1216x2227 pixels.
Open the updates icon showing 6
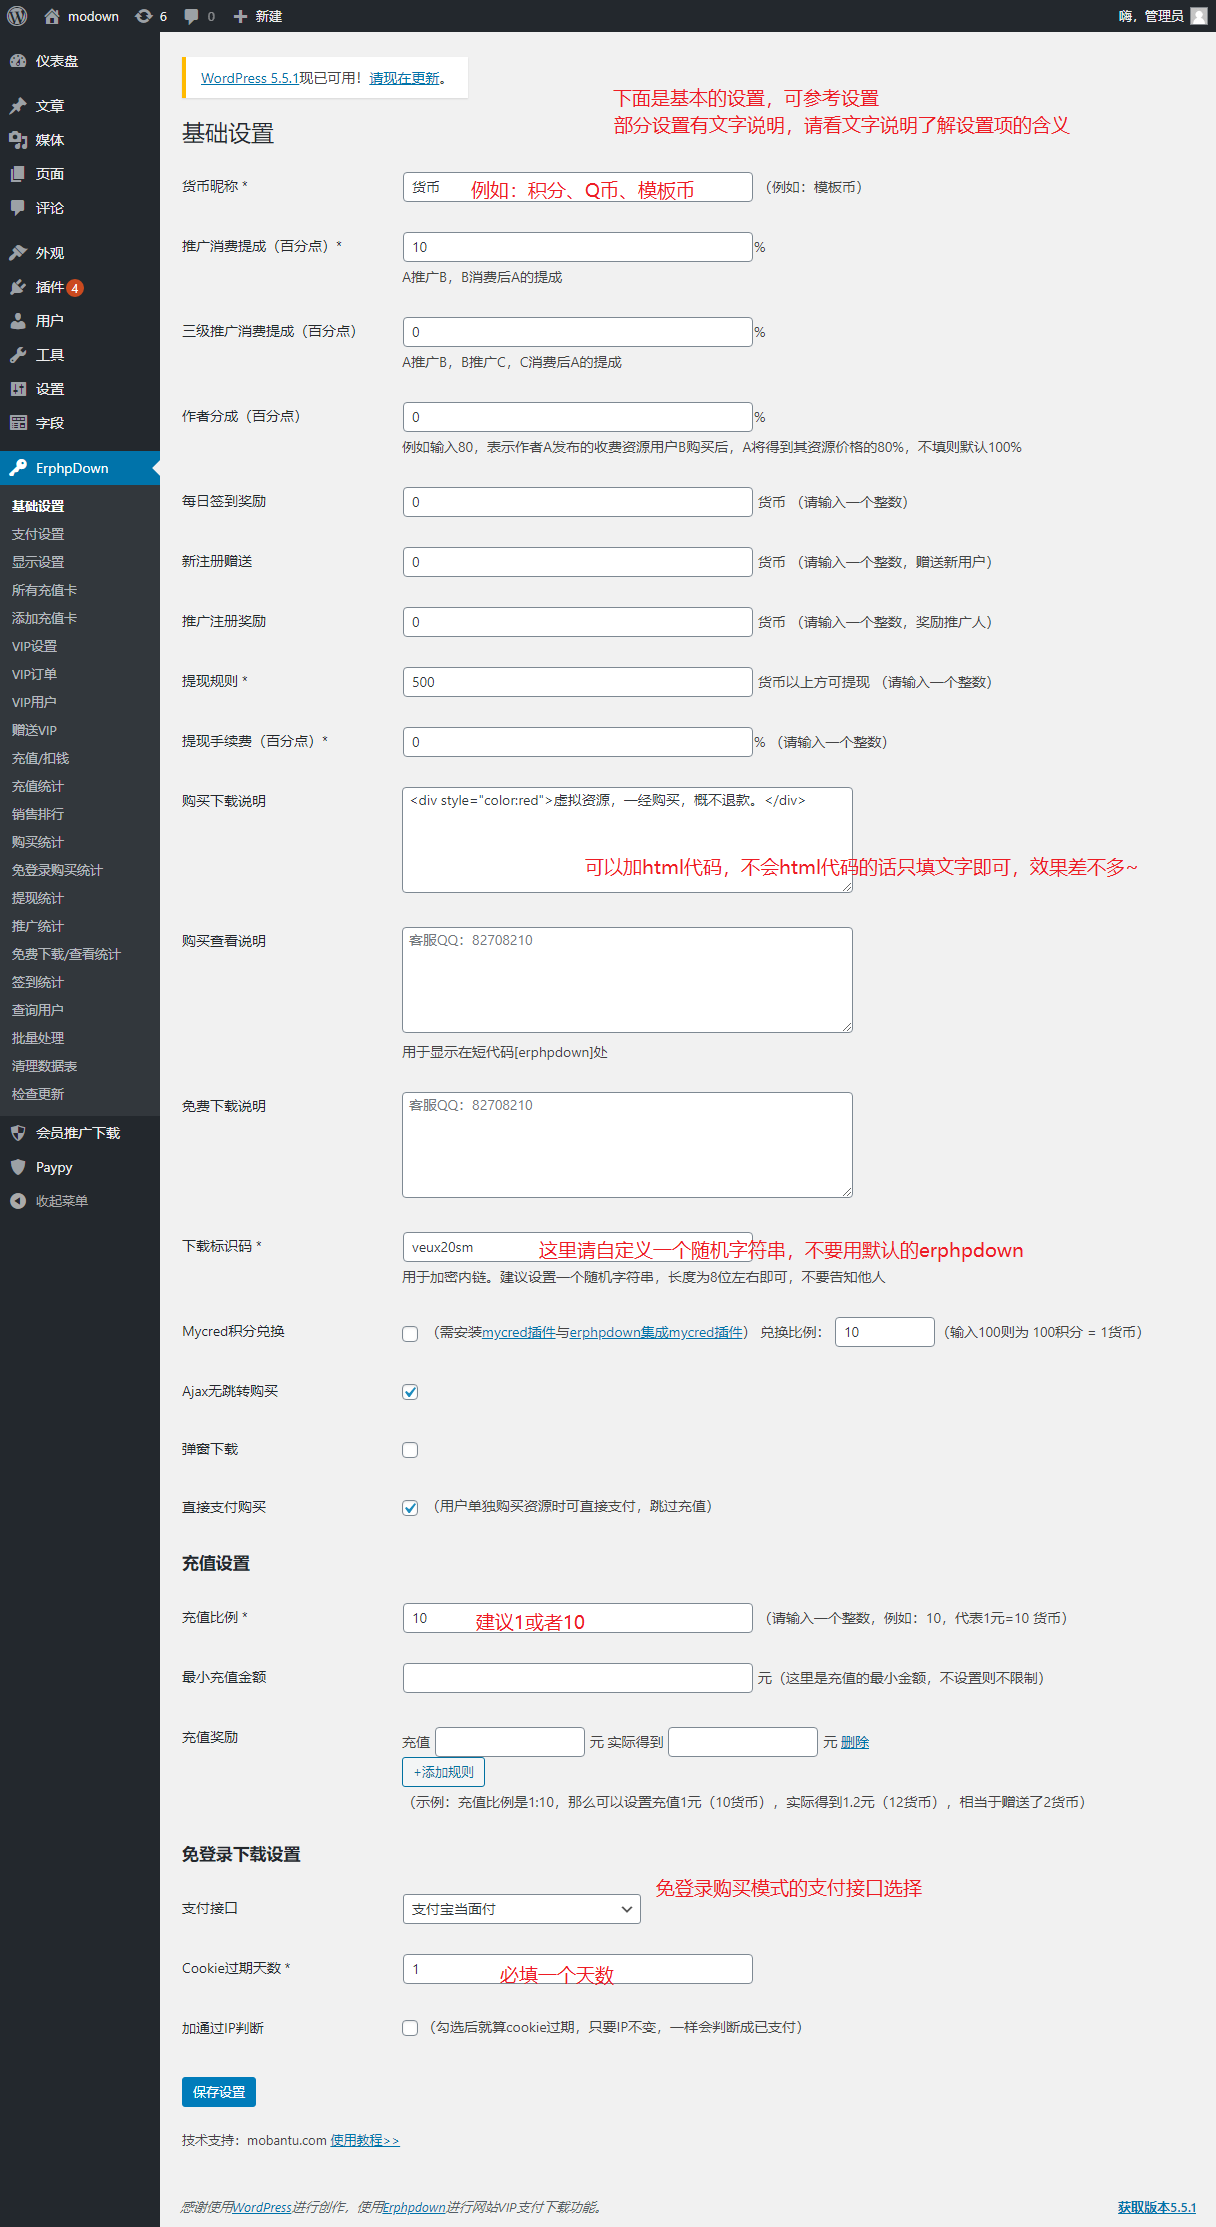[x=144, y=16]
